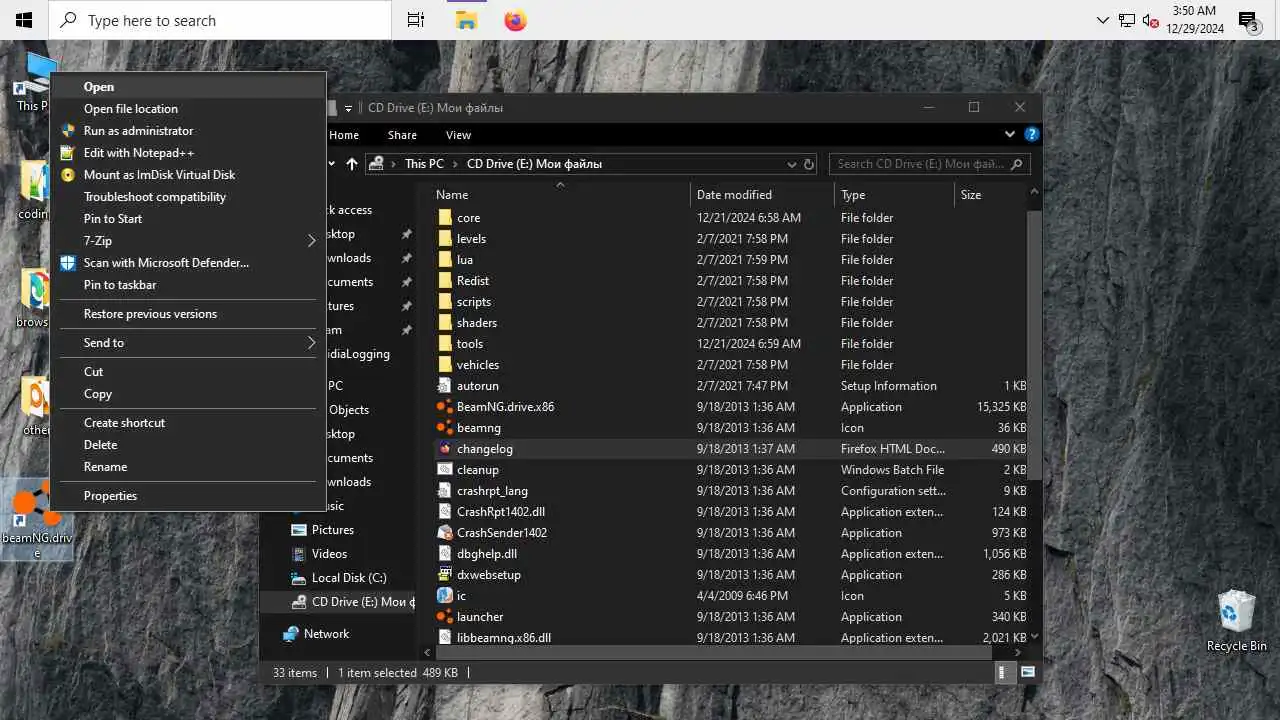Choose Troubleshoot compatibility
This screenshot has width=1280, height=720.
pos(188,197)
